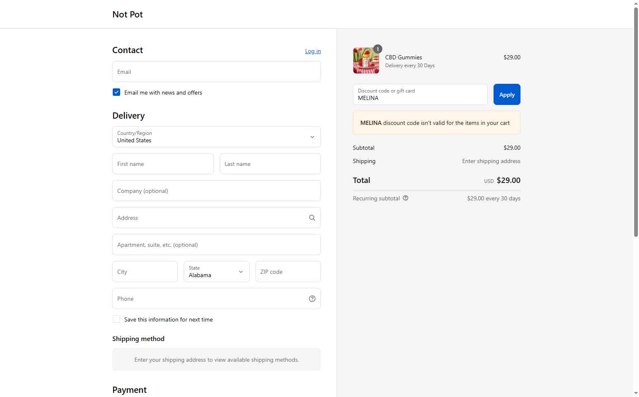Open the Country/Region dropdown
Screen dimensions: 639x397
216,137
